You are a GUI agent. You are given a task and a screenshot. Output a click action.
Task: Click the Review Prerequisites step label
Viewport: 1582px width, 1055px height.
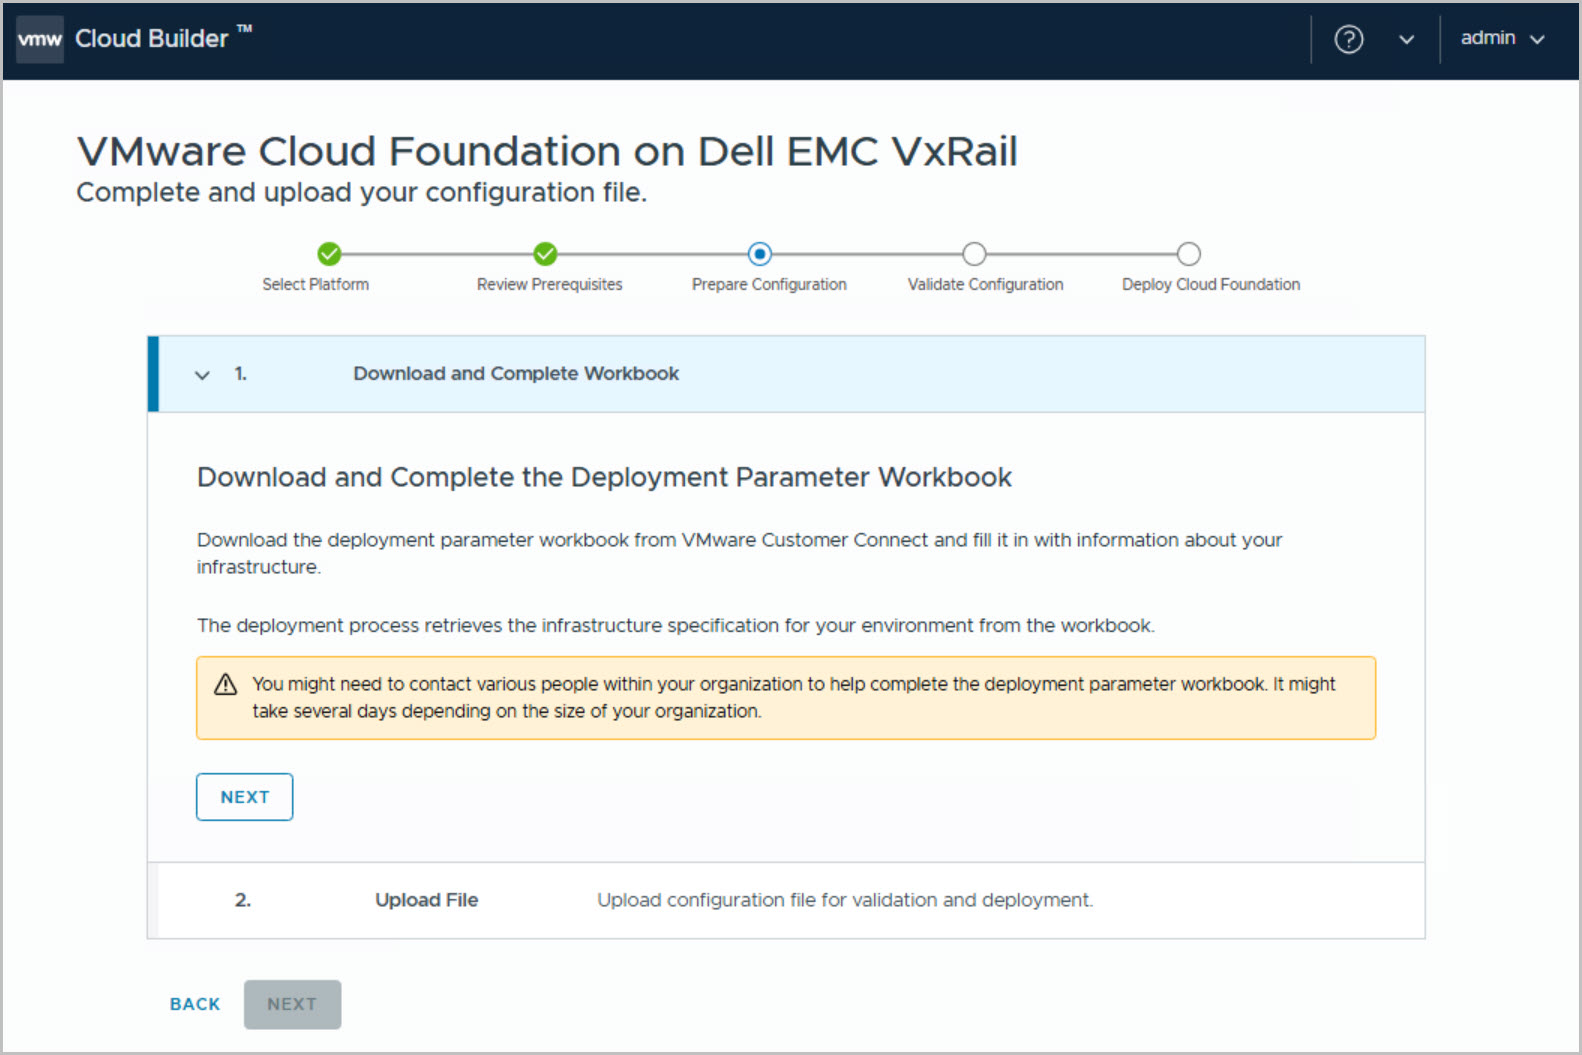coord(549,285)
